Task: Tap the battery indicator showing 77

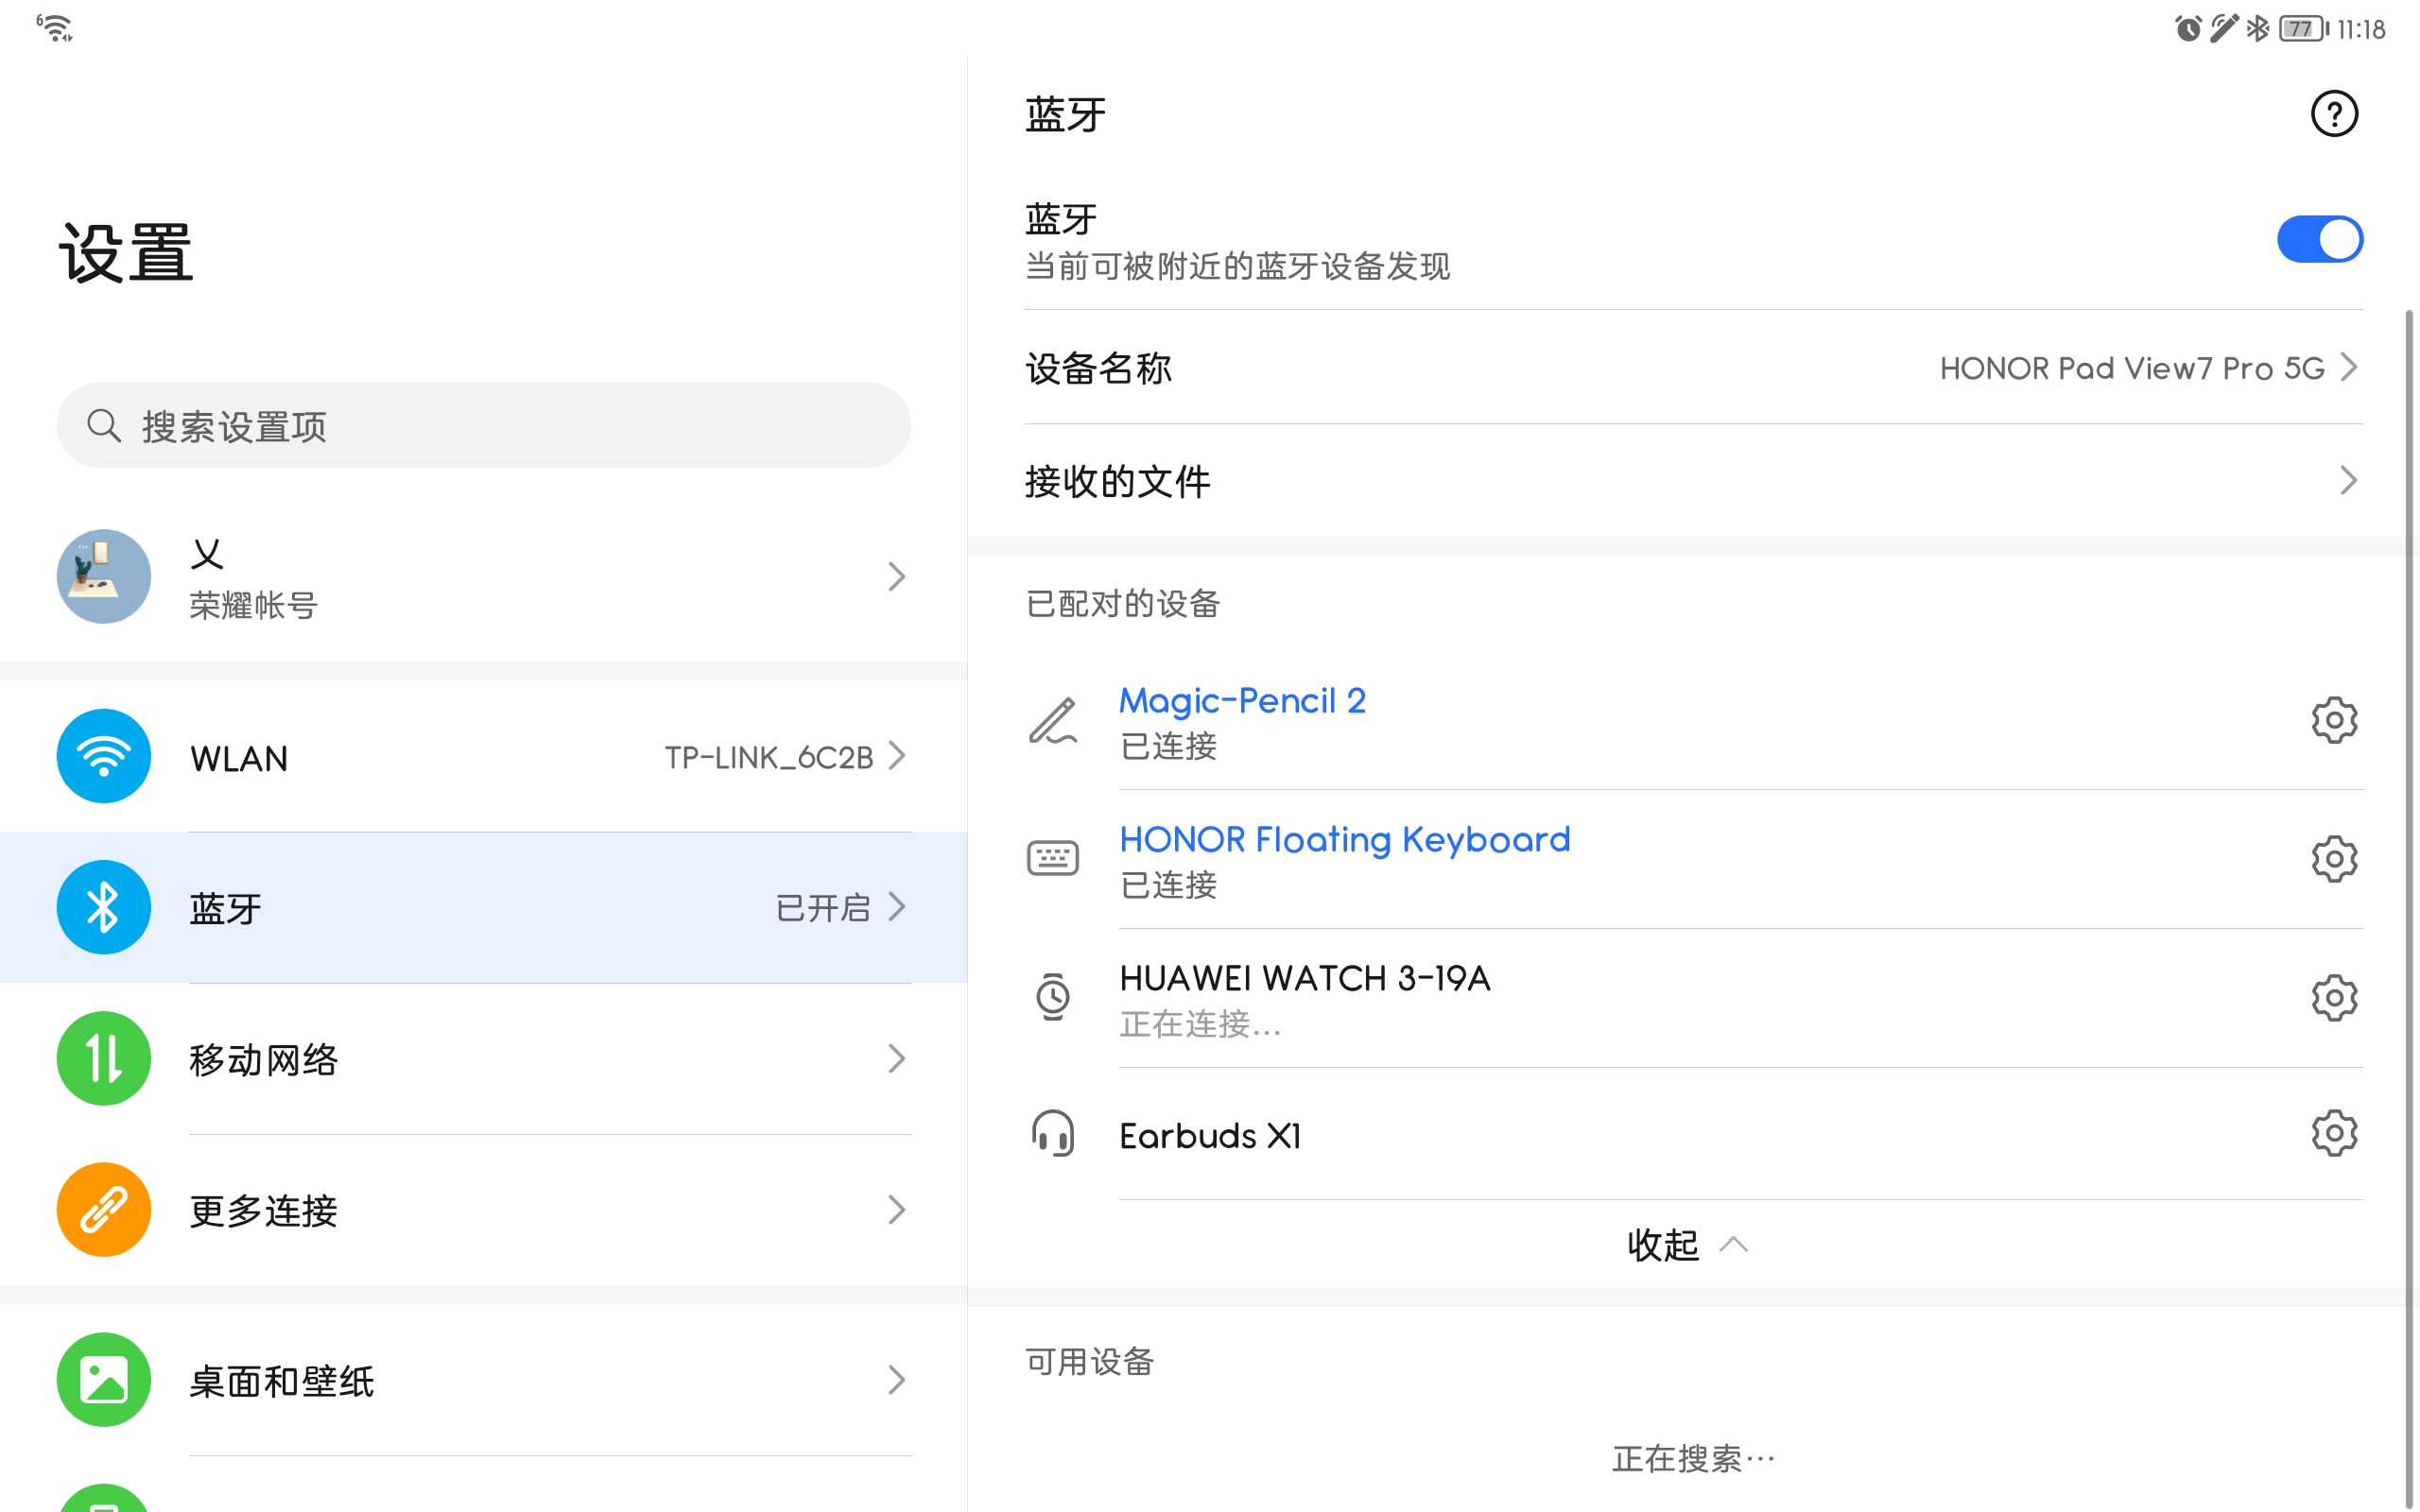Action: click(2303, 29)
